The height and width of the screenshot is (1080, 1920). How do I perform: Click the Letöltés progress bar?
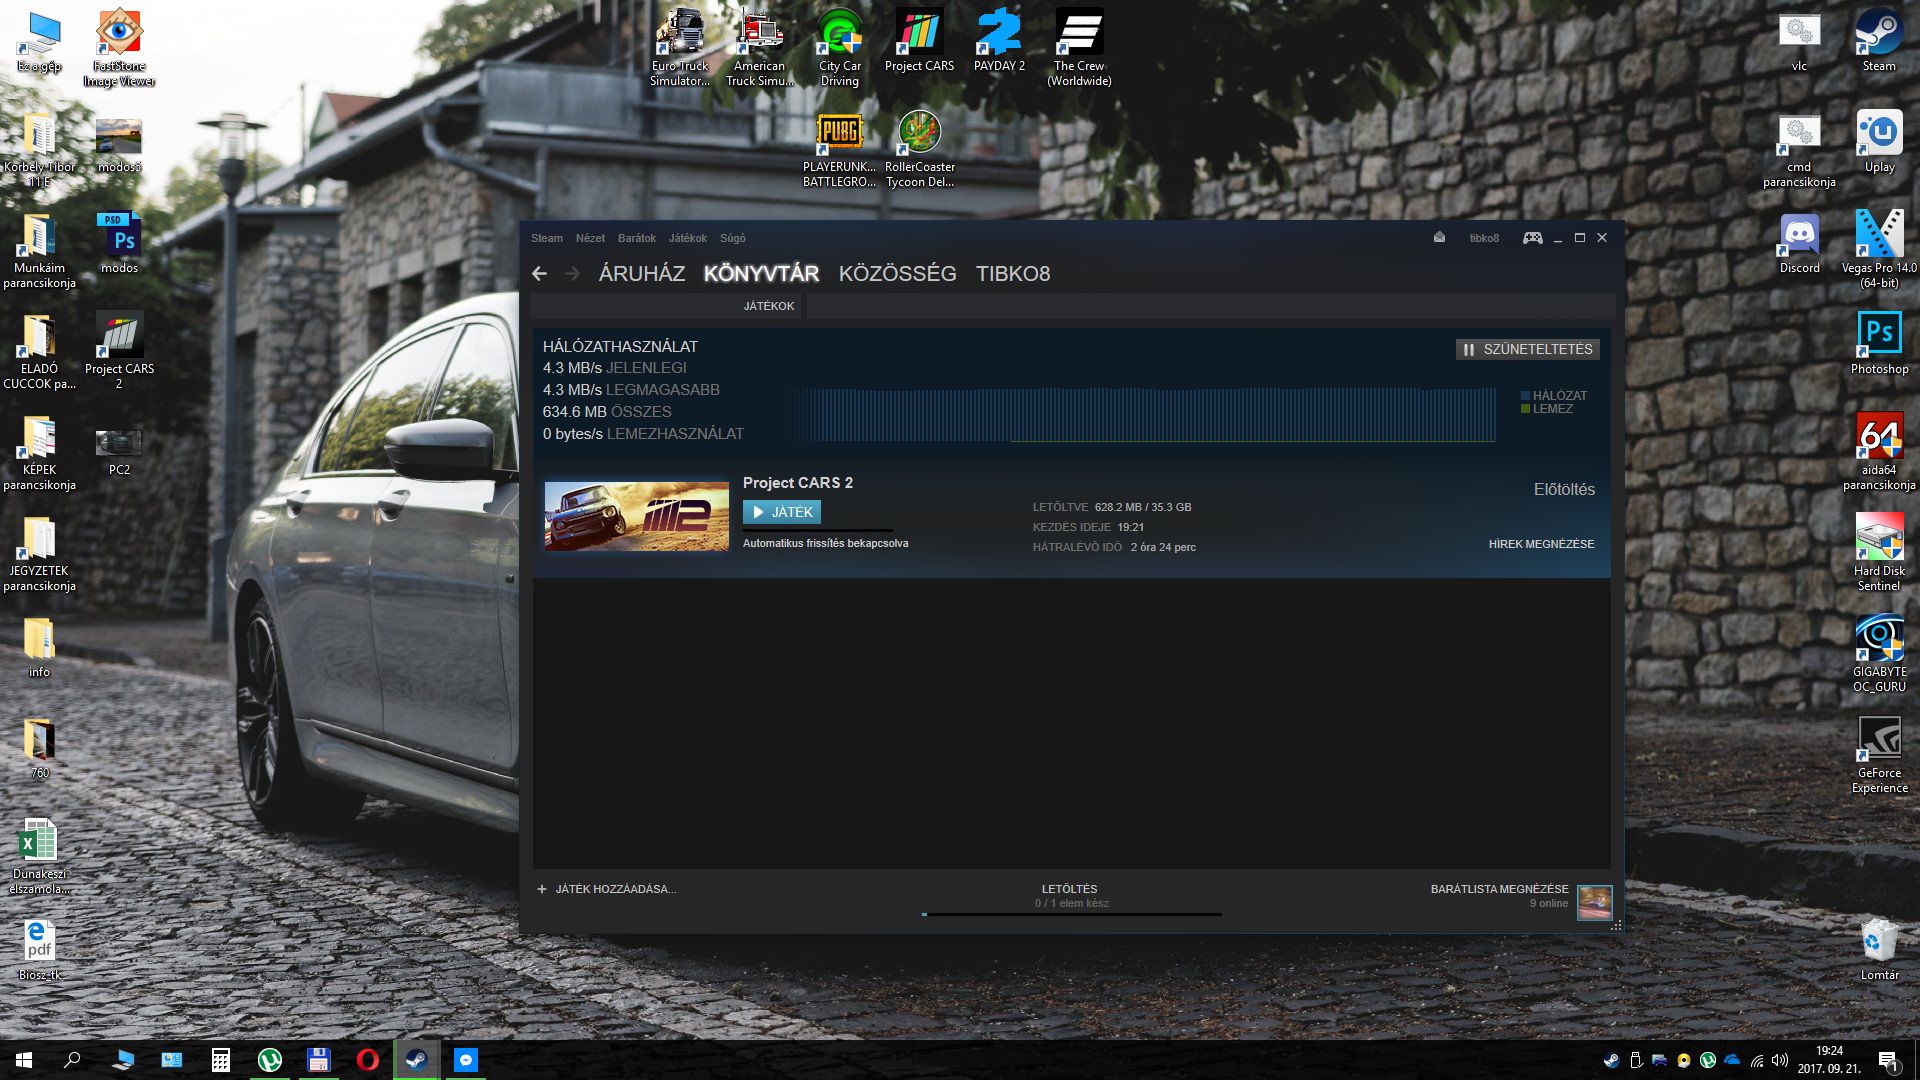coord(1071,913)
